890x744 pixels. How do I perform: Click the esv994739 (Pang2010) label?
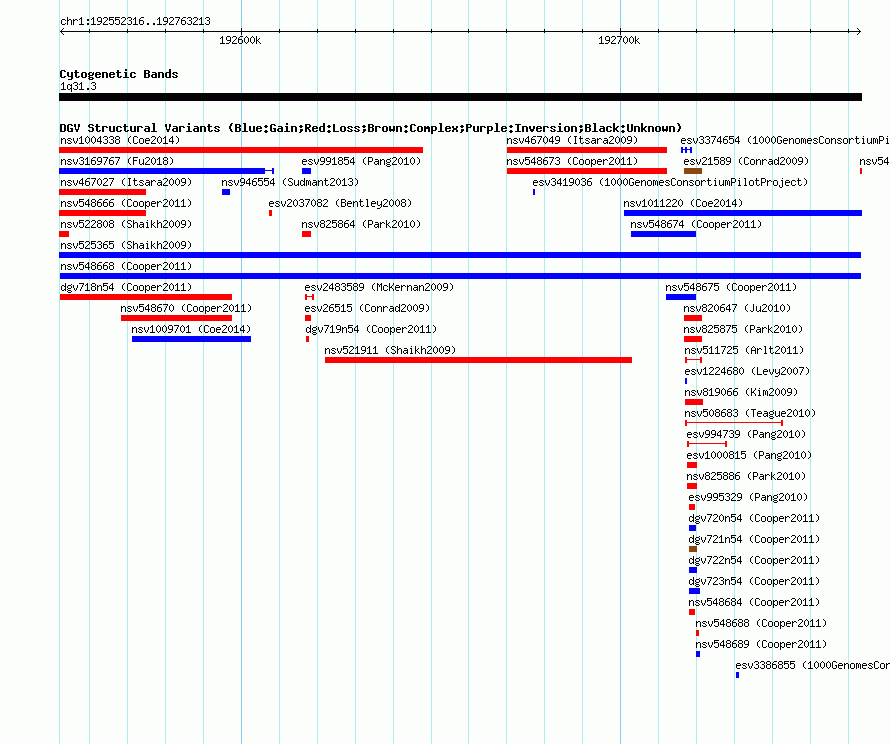746,434
